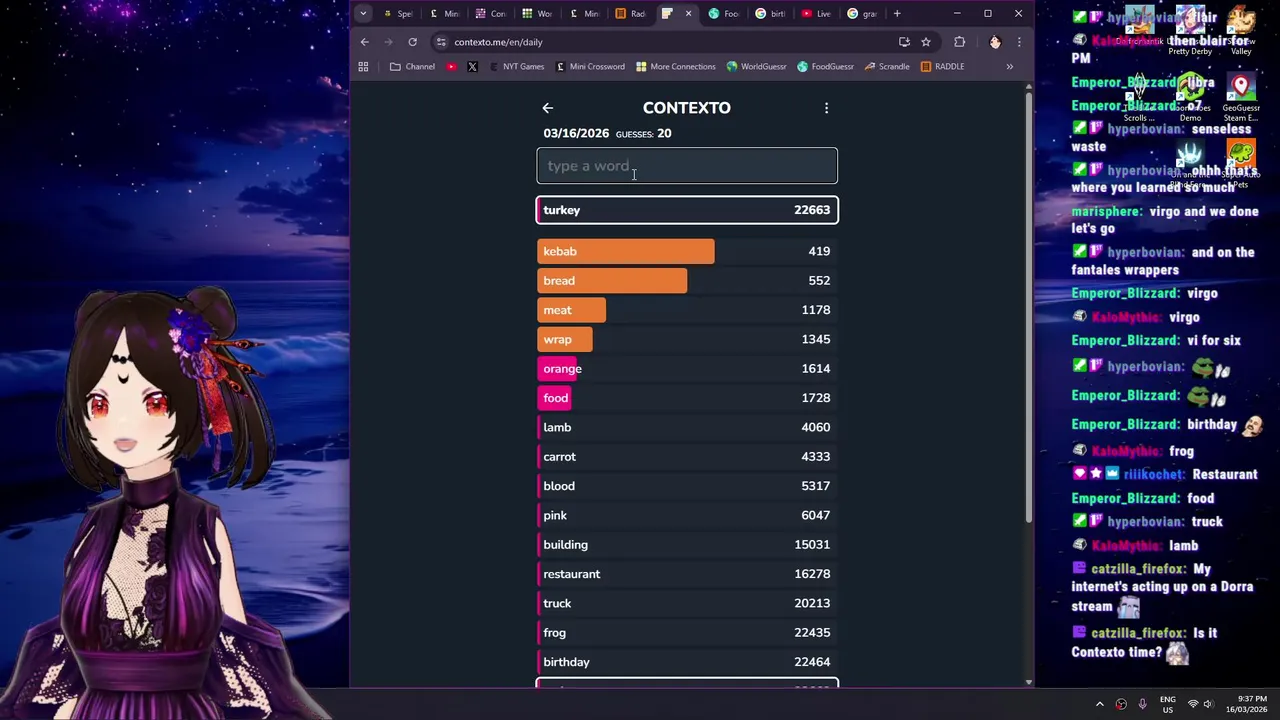Open the RADDLE bookmark

(942, 67)
